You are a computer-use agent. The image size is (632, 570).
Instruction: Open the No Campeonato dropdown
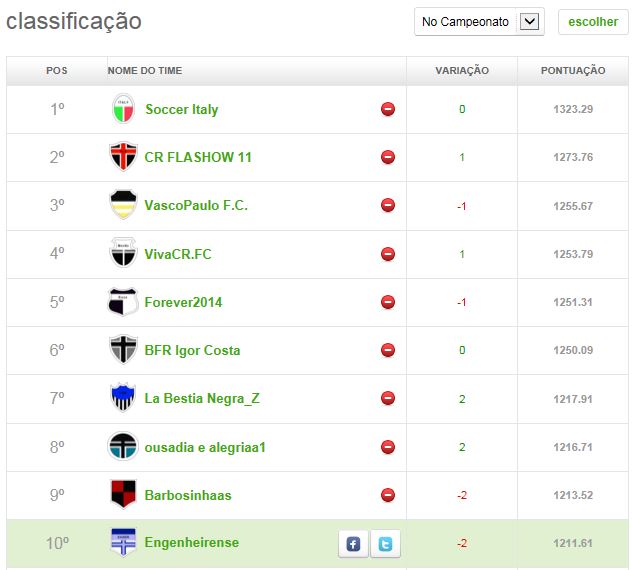tap(479, 21)
